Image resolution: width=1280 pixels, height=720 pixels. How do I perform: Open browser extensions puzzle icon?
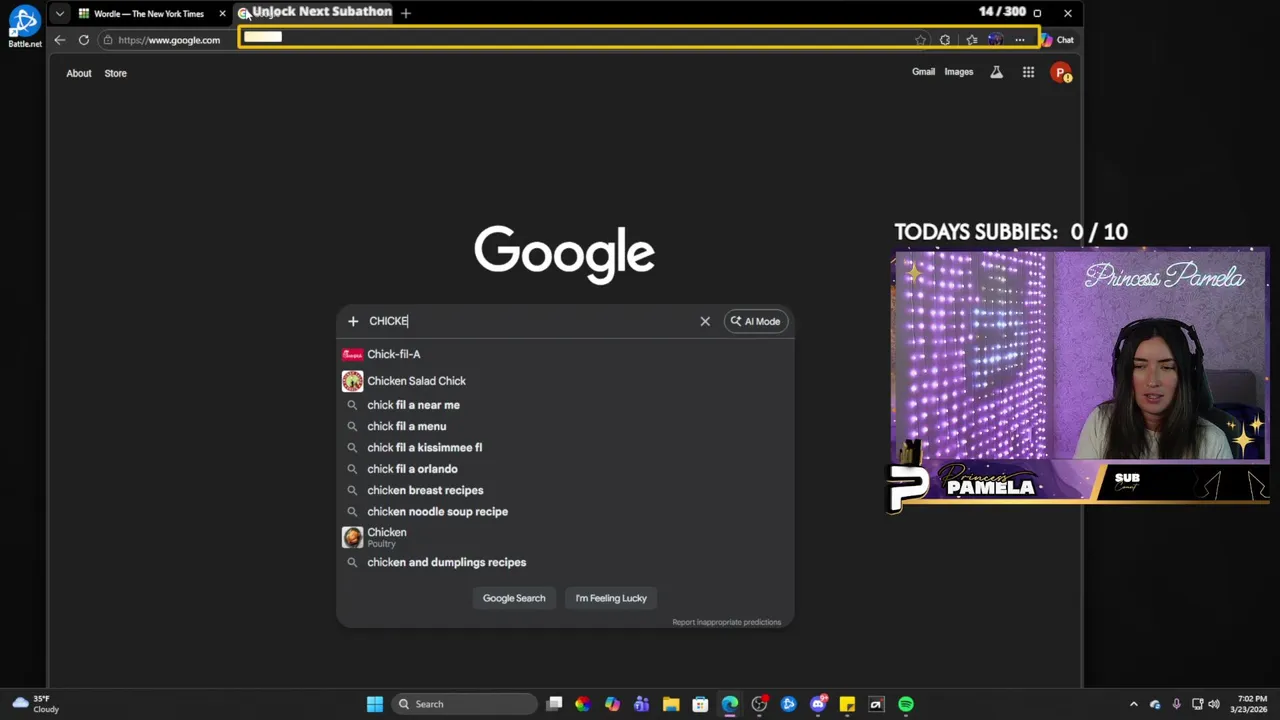(945, 40)
